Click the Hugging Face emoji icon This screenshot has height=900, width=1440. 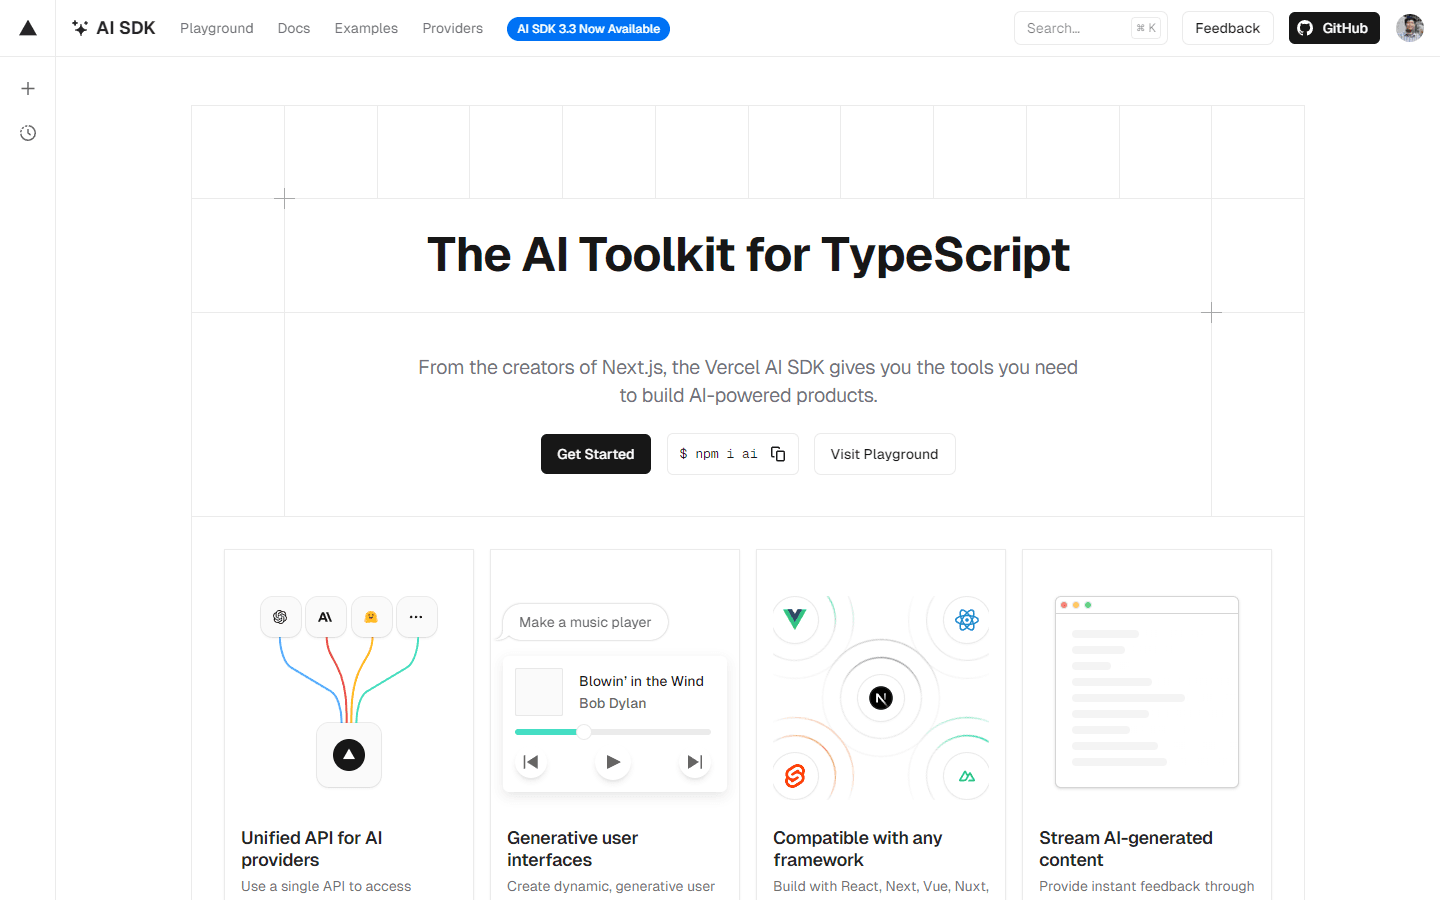coord(371,617)
